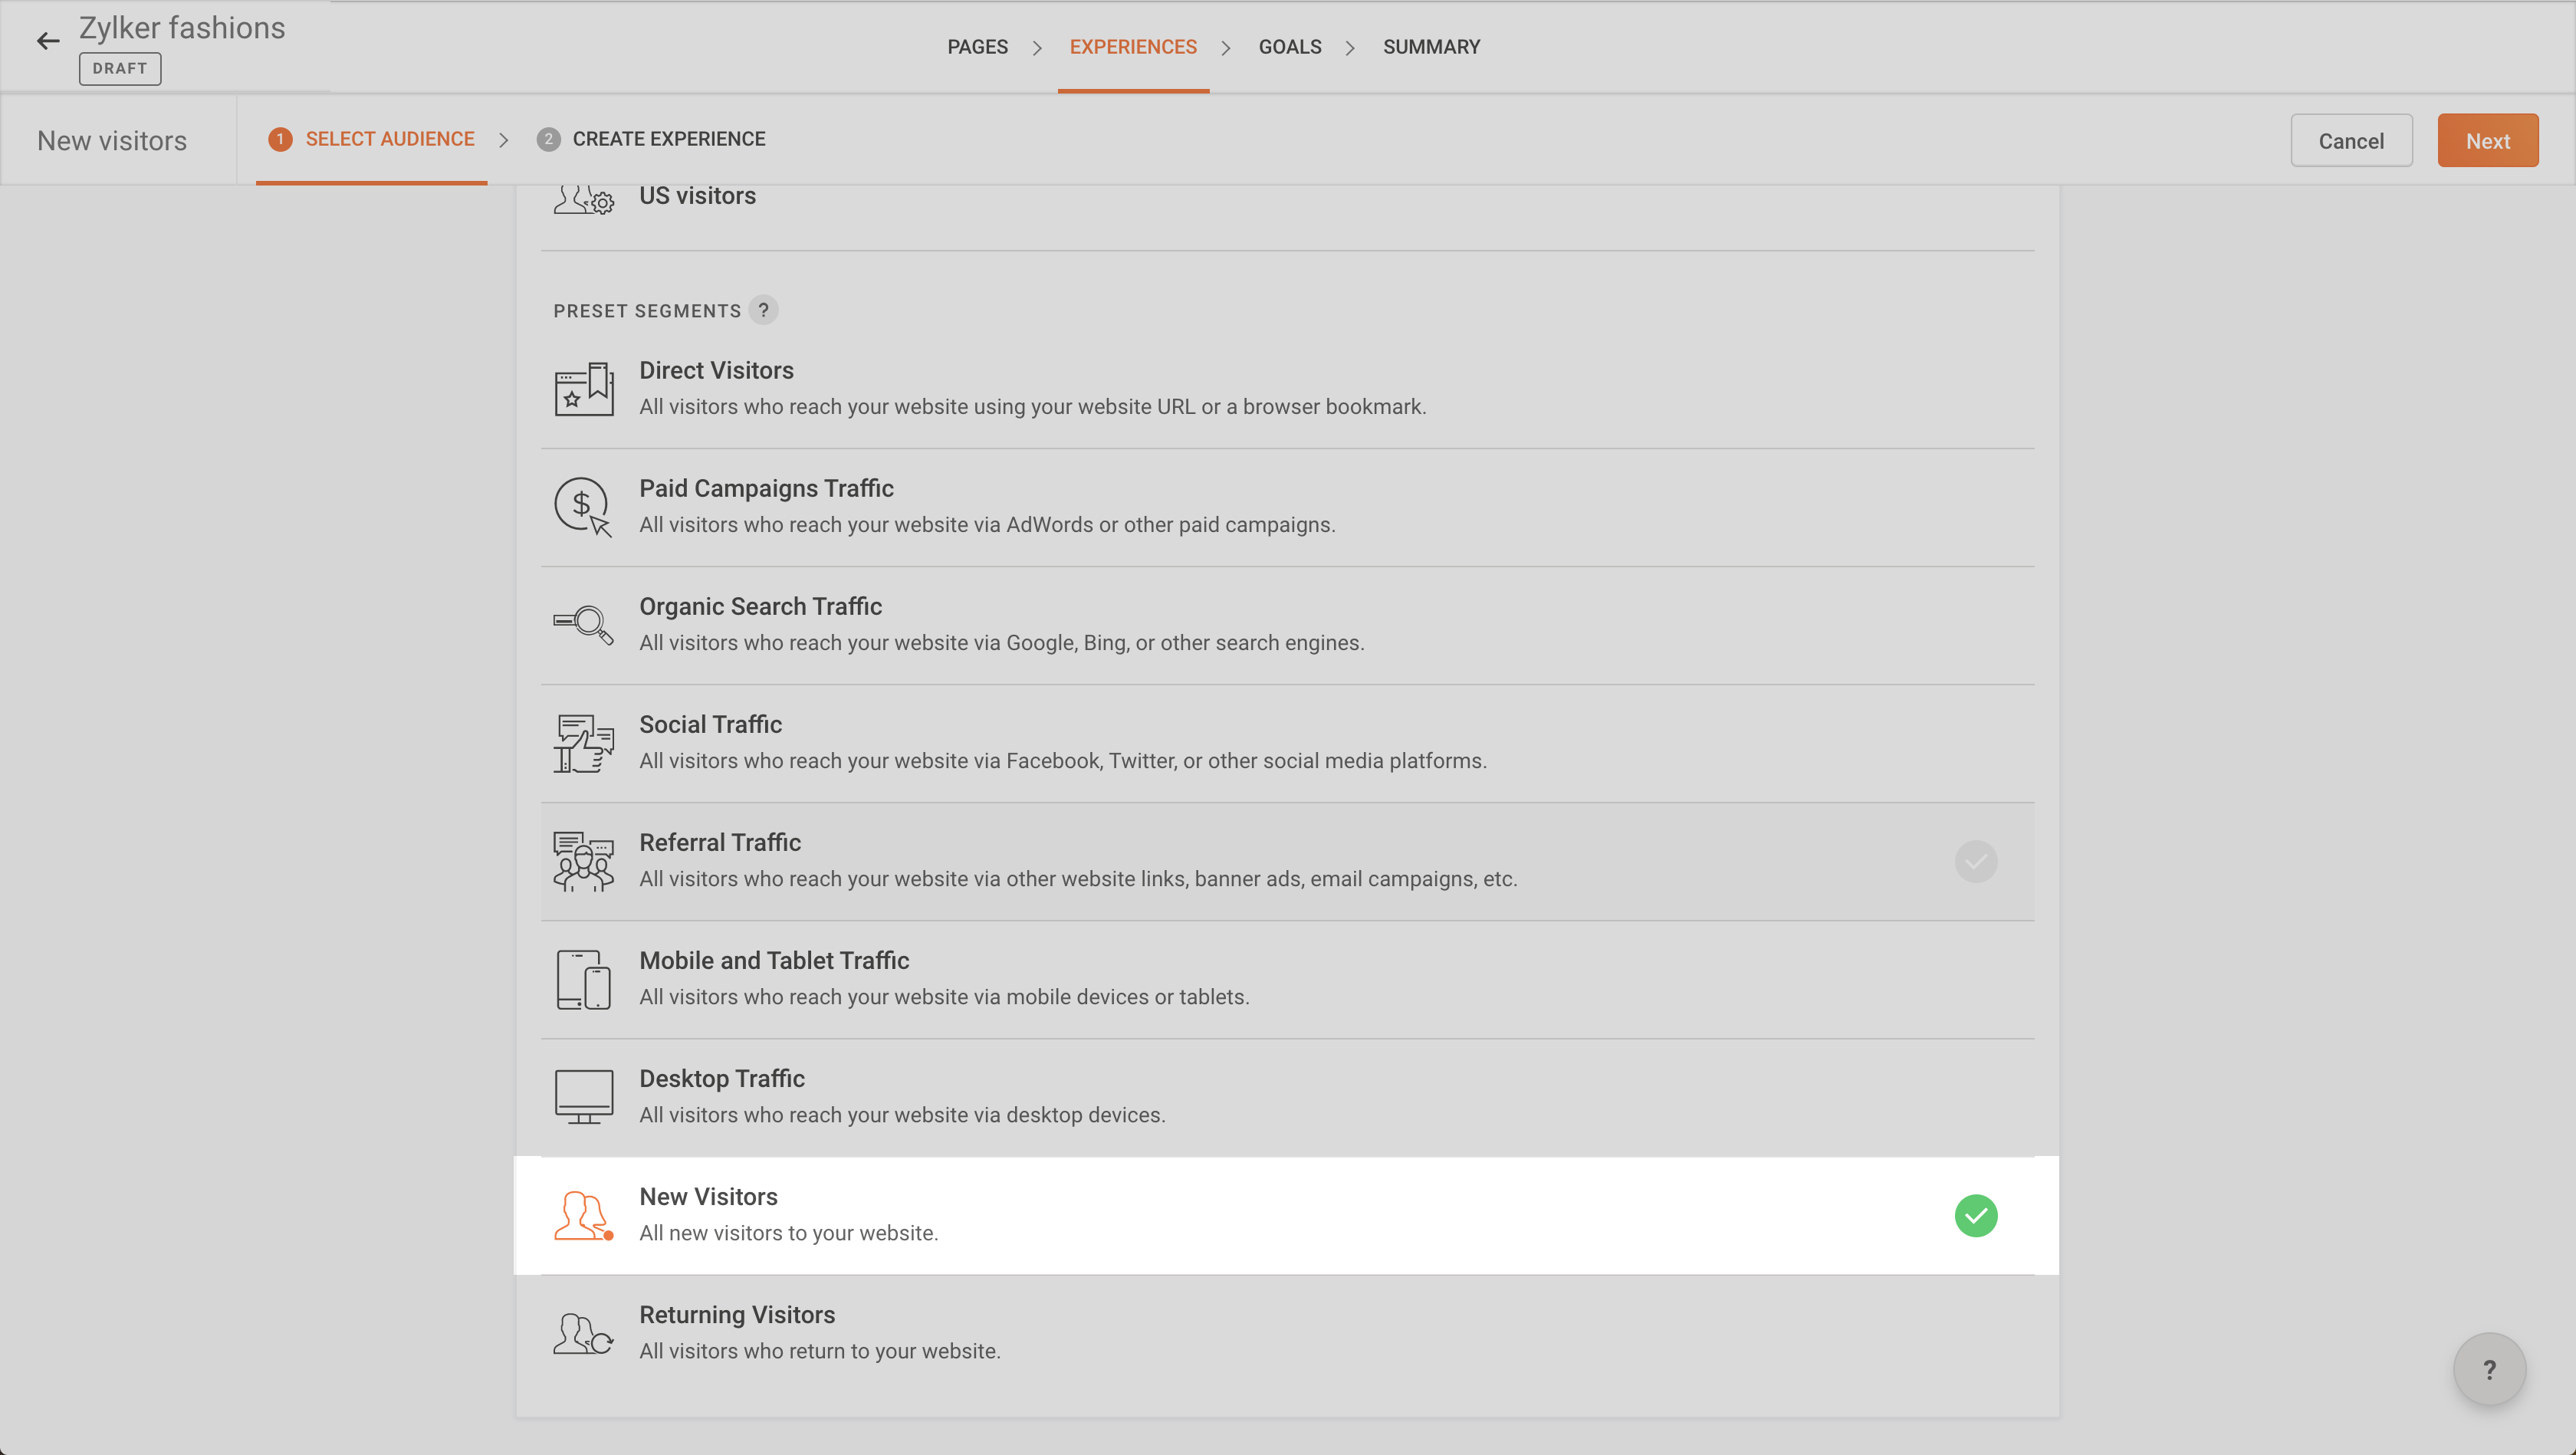This screenshot has width=2576, height=1455.
Task: Click the chevron after Select Audience
Action: (503, 140)
